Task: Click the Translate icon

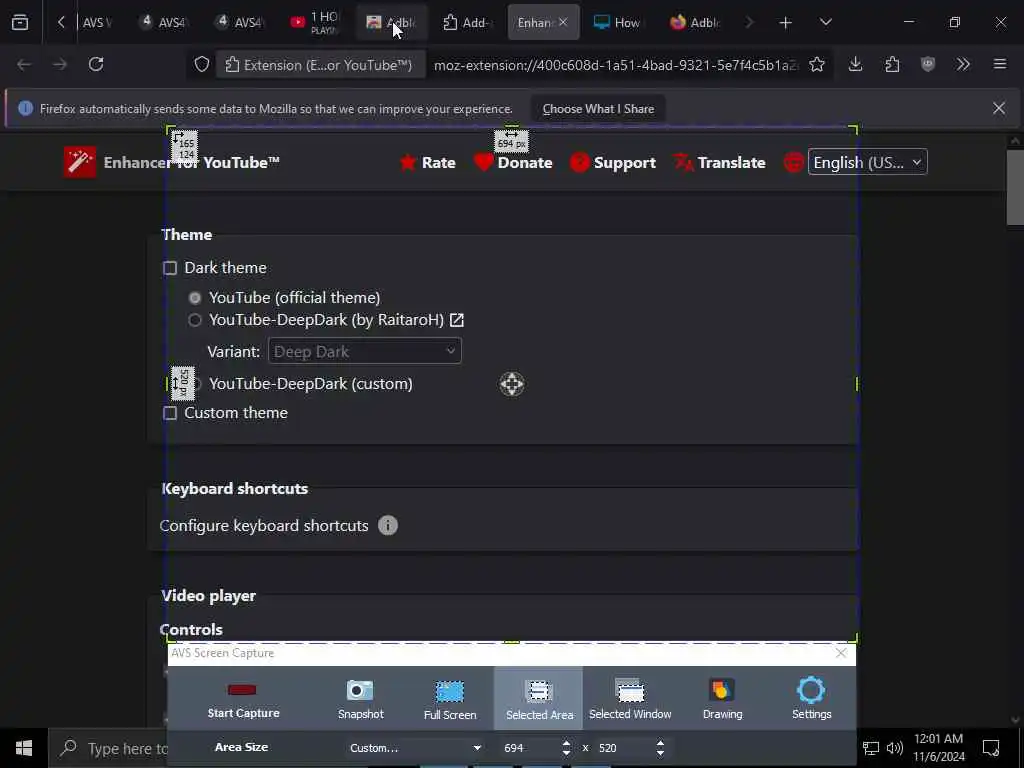Action: click(x=683, y=163)
